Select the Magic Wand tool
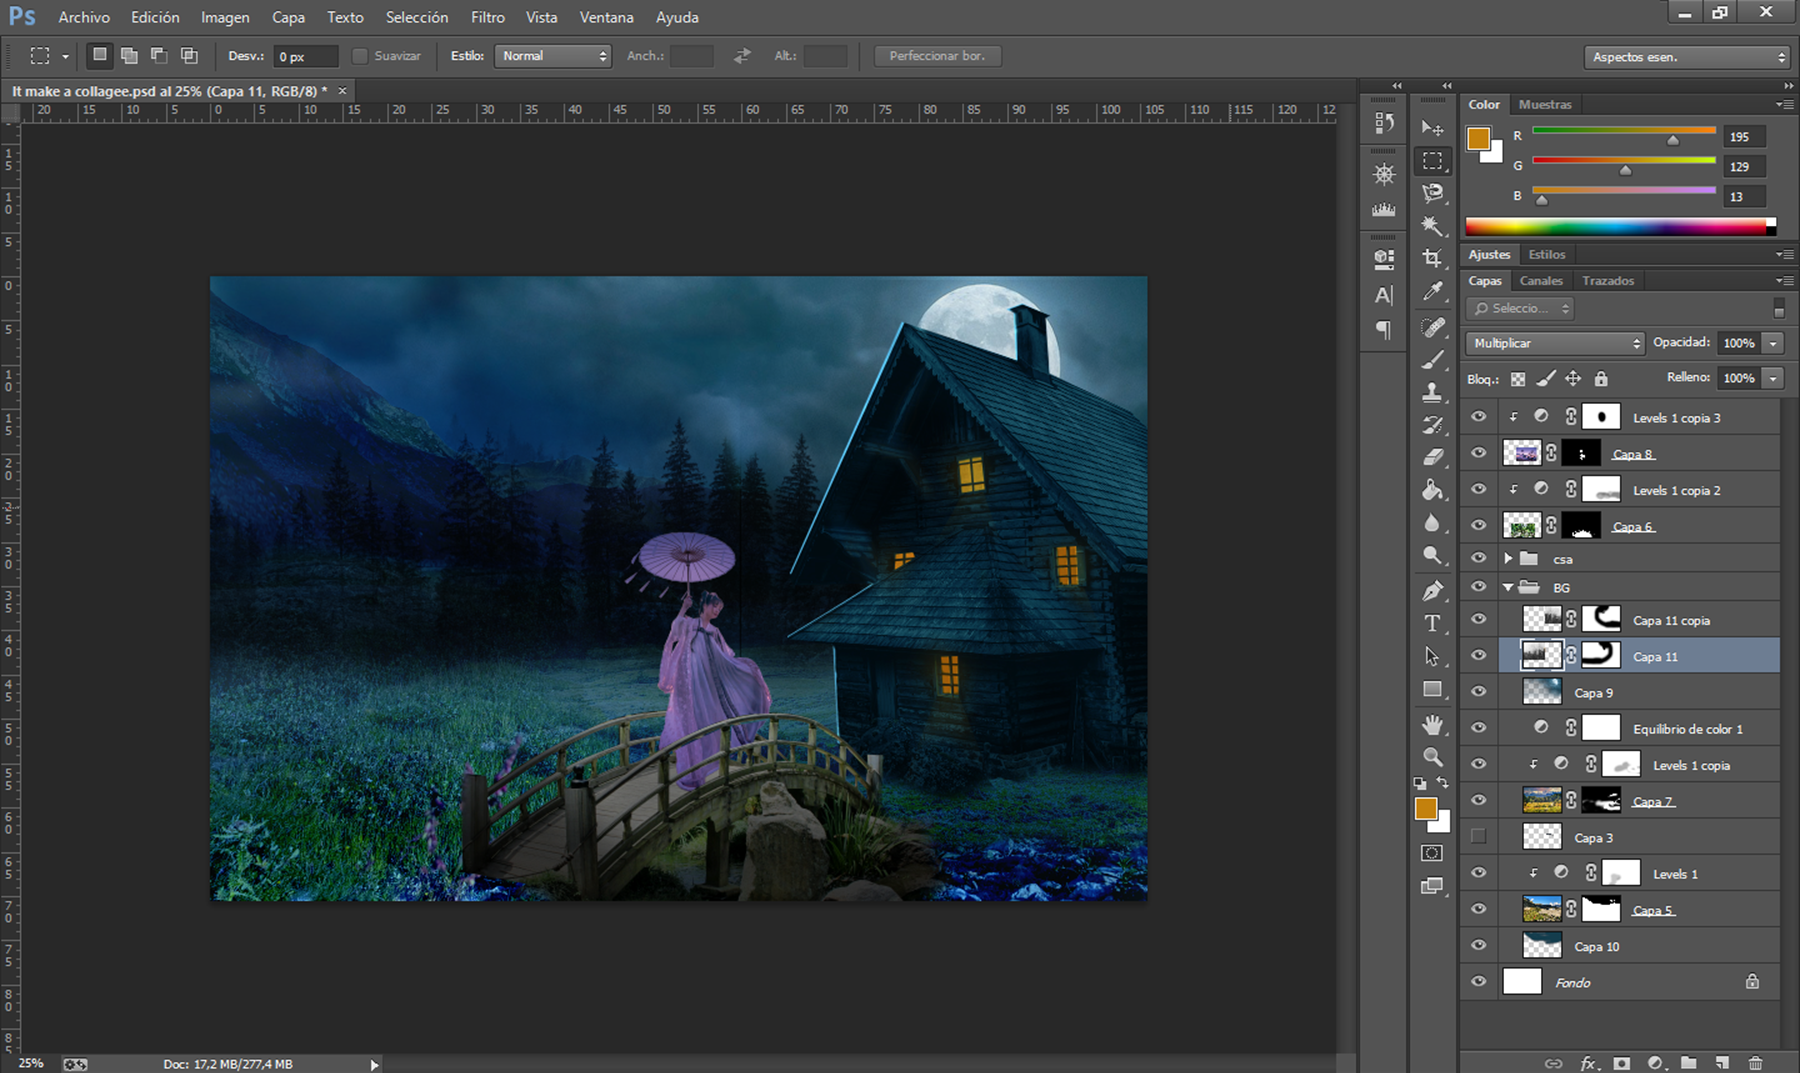This screenshot has width=1800, height=1073. (x=1432, y=226)
